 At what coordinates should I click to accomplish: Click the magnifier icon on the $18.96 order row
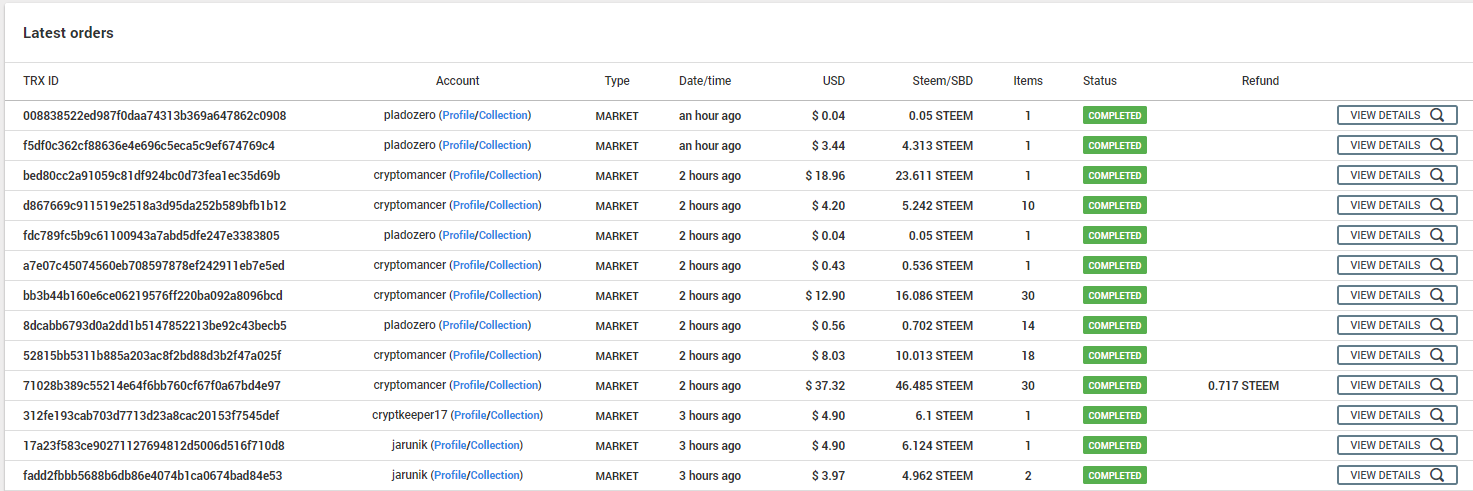point(1437,175)
